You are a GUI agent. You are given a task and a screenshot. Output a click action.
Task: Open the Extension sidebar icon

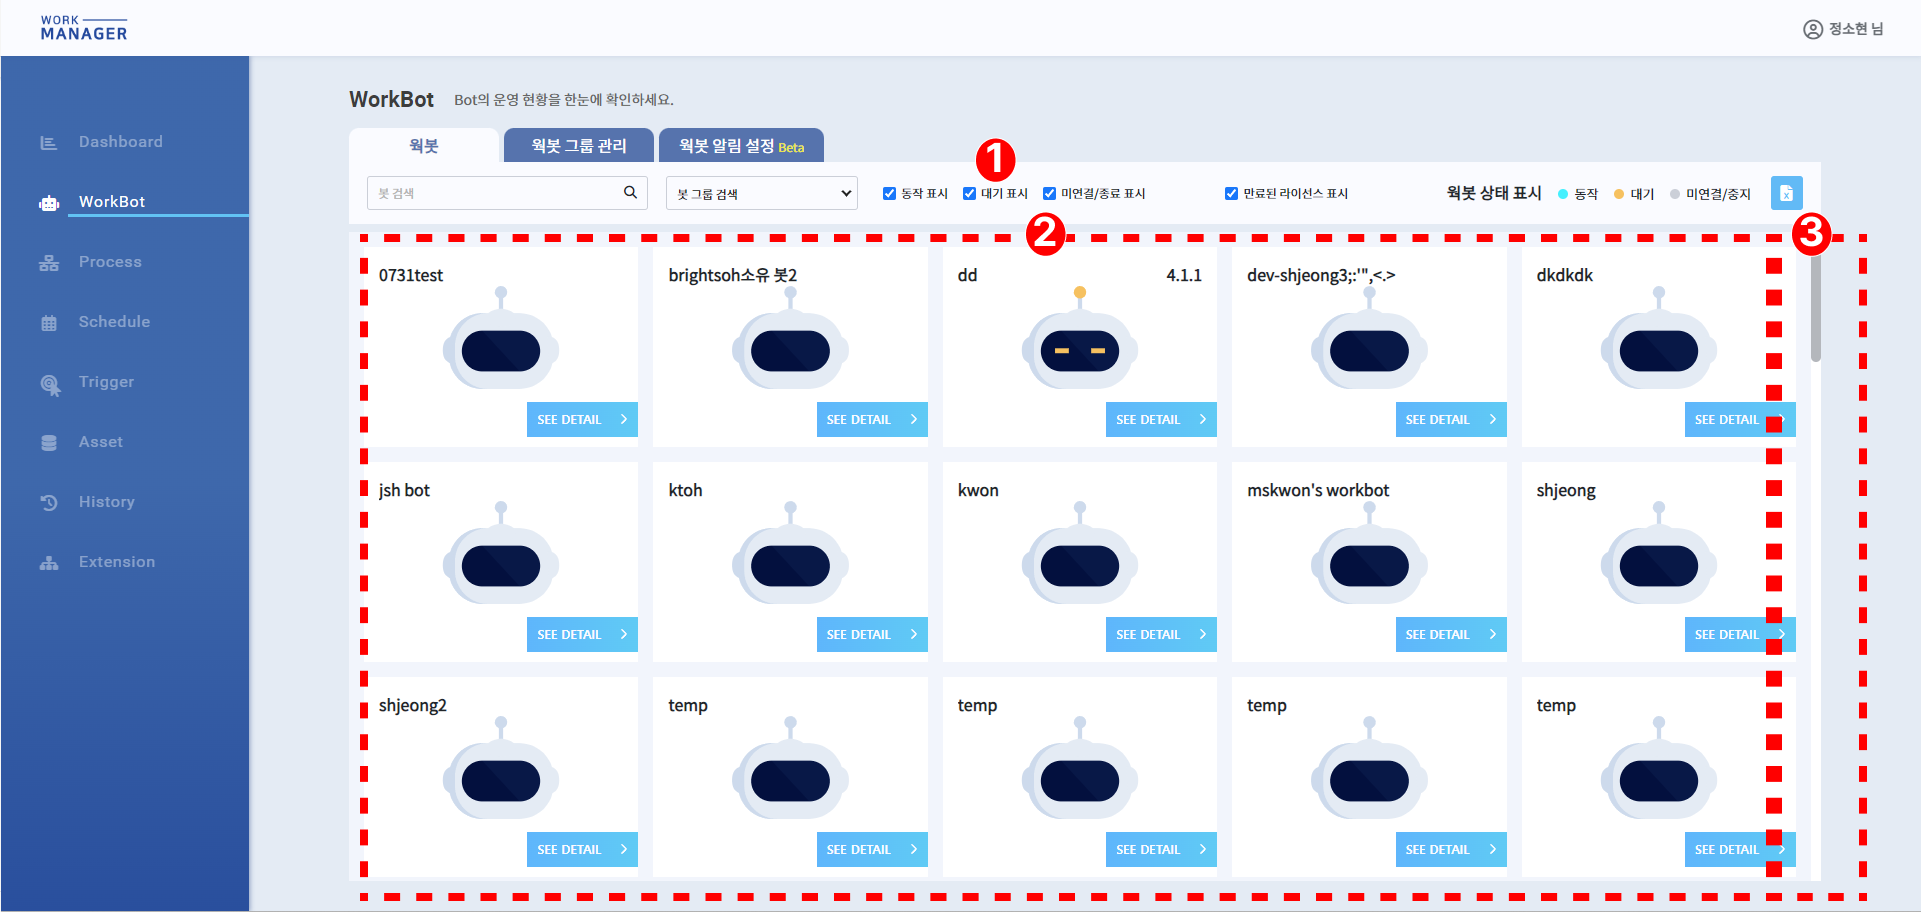49,563
